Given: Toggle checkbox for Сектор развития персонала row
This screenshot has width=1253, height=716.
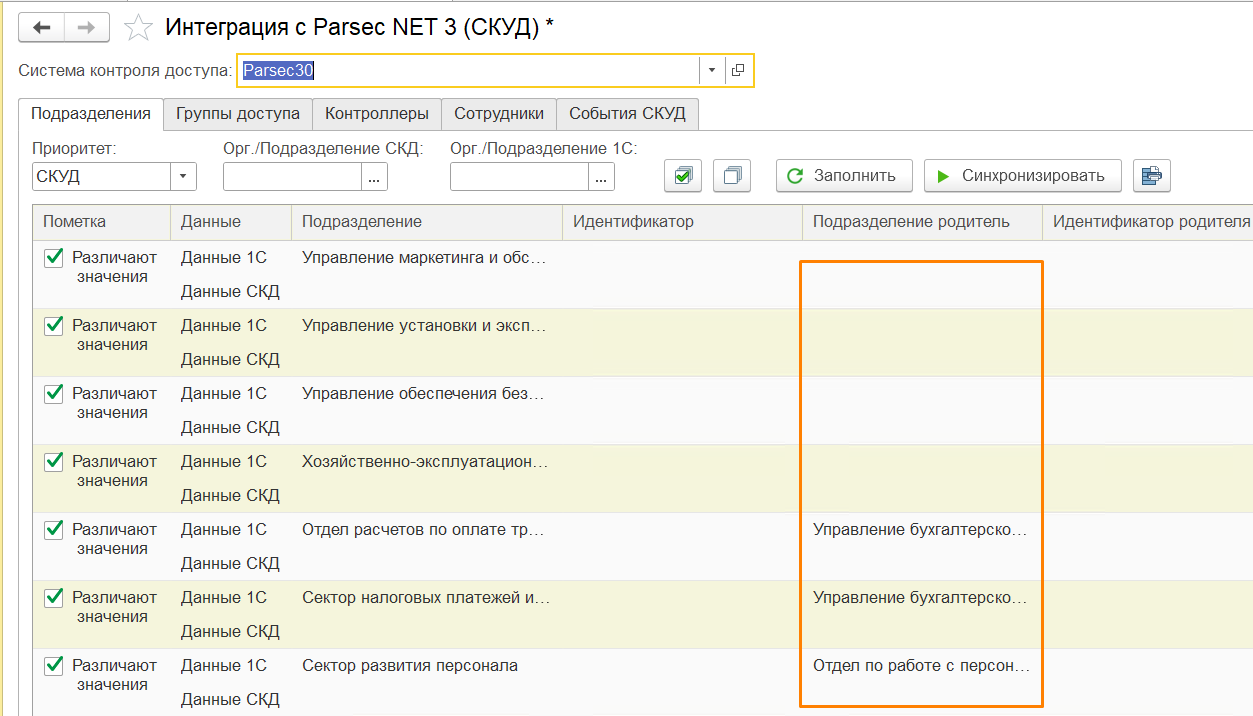Looking at the screenshot, I should click(x=54, y=666).
